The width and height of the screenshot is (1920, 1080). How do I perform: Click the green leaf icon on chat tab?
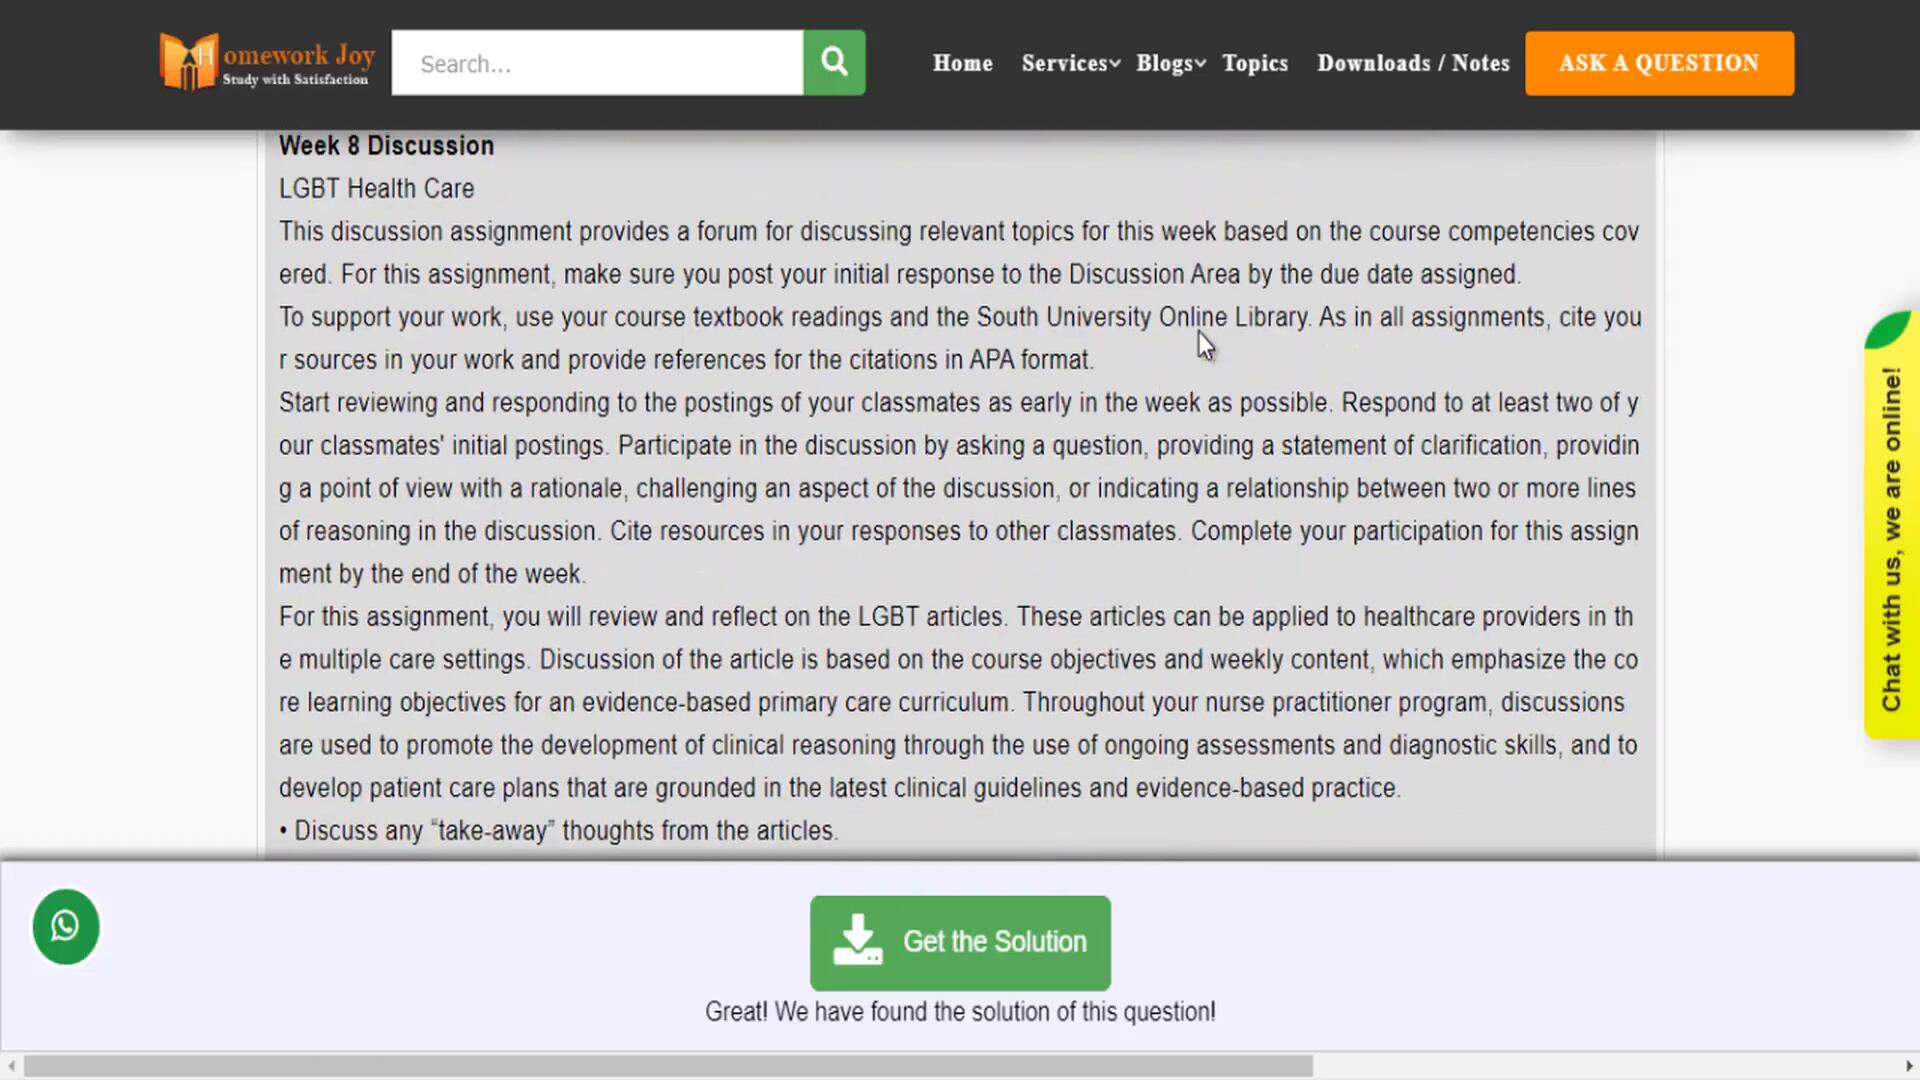click(x=1887, y=330)
